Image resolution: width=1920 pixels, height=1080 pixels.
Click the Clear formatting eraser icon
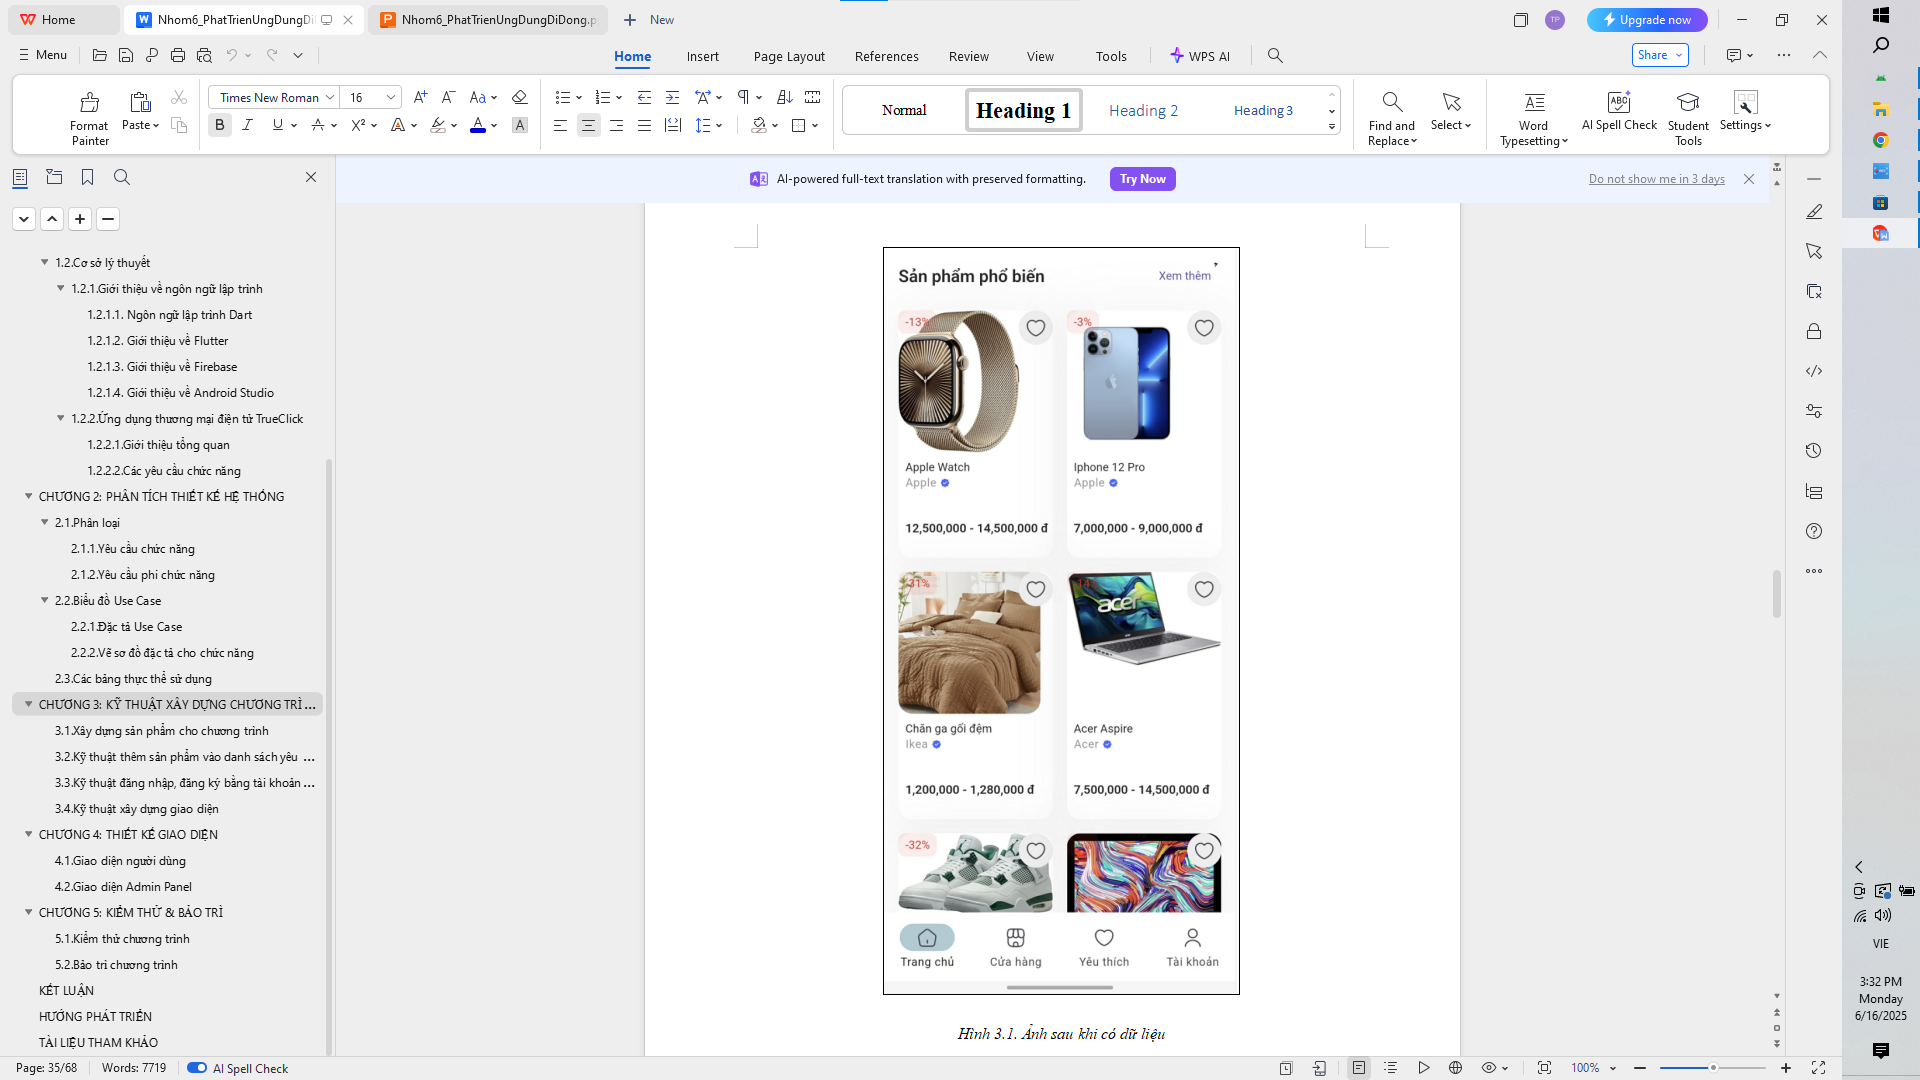[519, 97]
